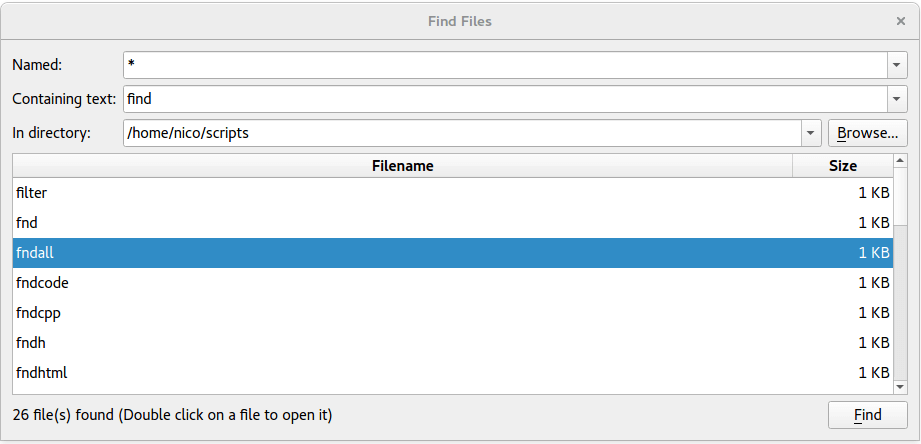Expand the Containing text dropdown arrow
Screen dimensions: 921x444
pyautogui.click(x=896, y=99)
